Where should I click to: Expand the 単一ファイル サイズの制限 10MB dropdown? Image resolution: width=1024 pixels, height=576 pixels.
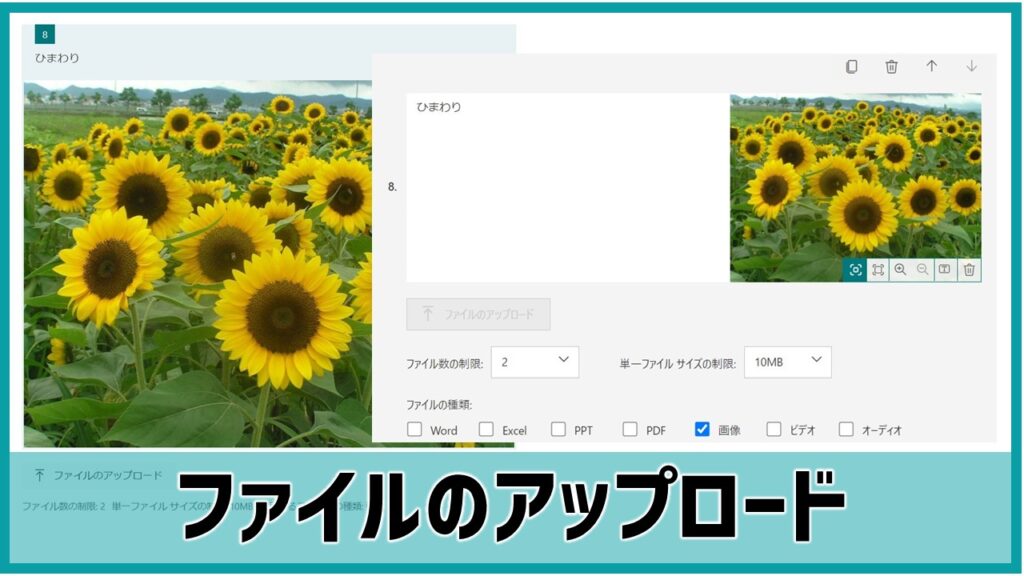pyautogui.click(x=787, y=362)
